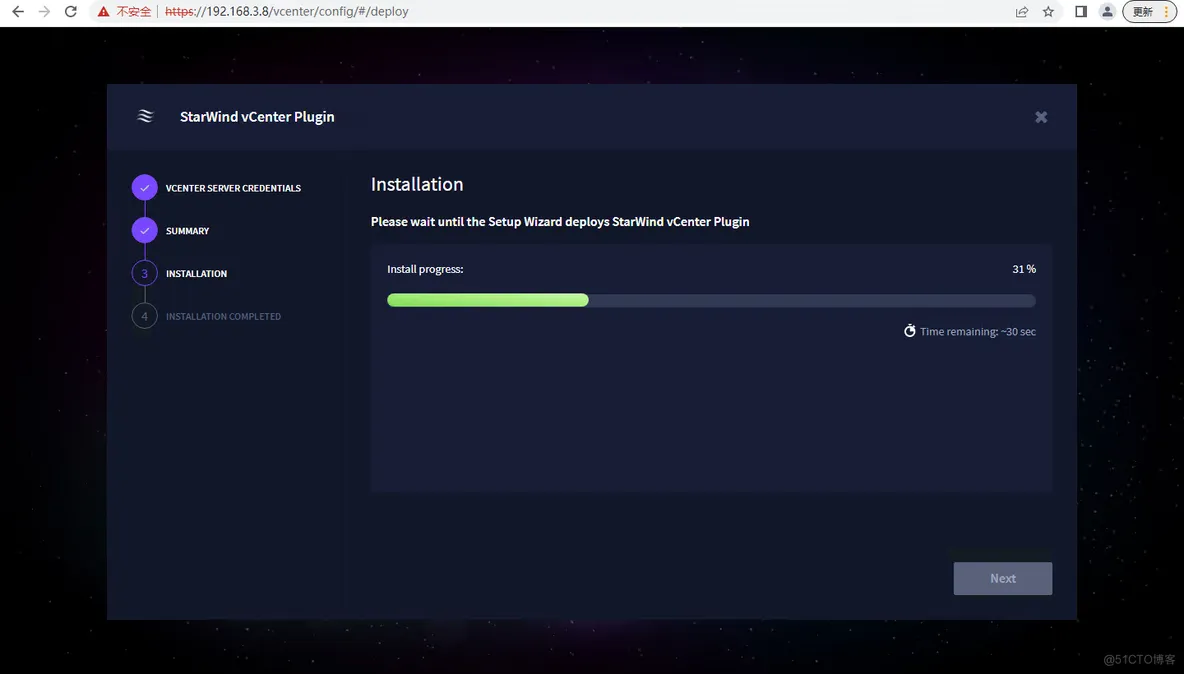Click the Next button
The image size is (1184, 674).
click(x=1003, y=578)
